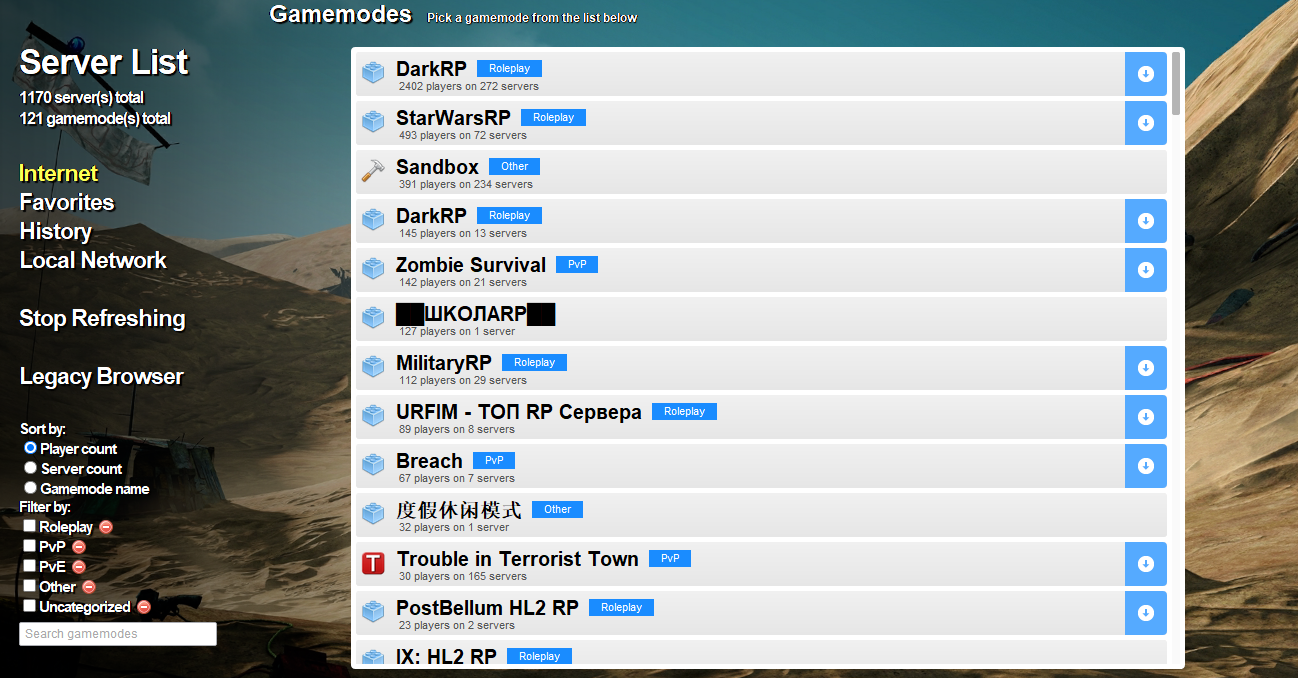Viewport: 1298px width, 678px height.
Task: Click the Roleplay tag on URFIM
Action: click(684, 412)
